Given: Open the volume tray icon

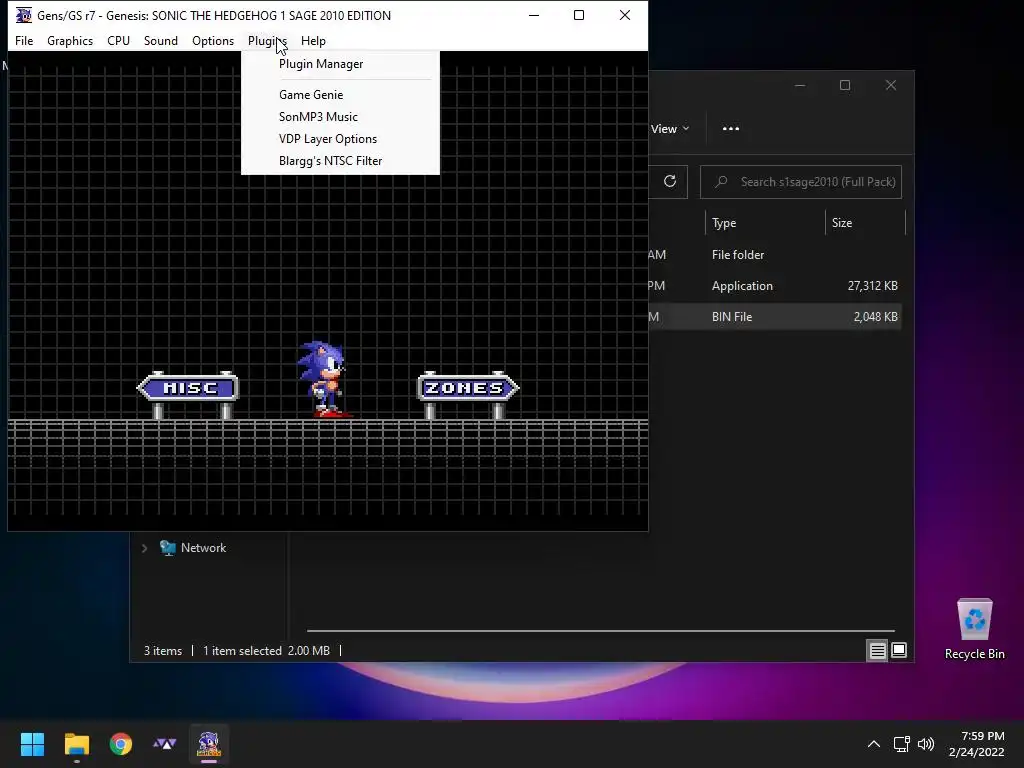Looking at the screenshot, I should point(925,744).
